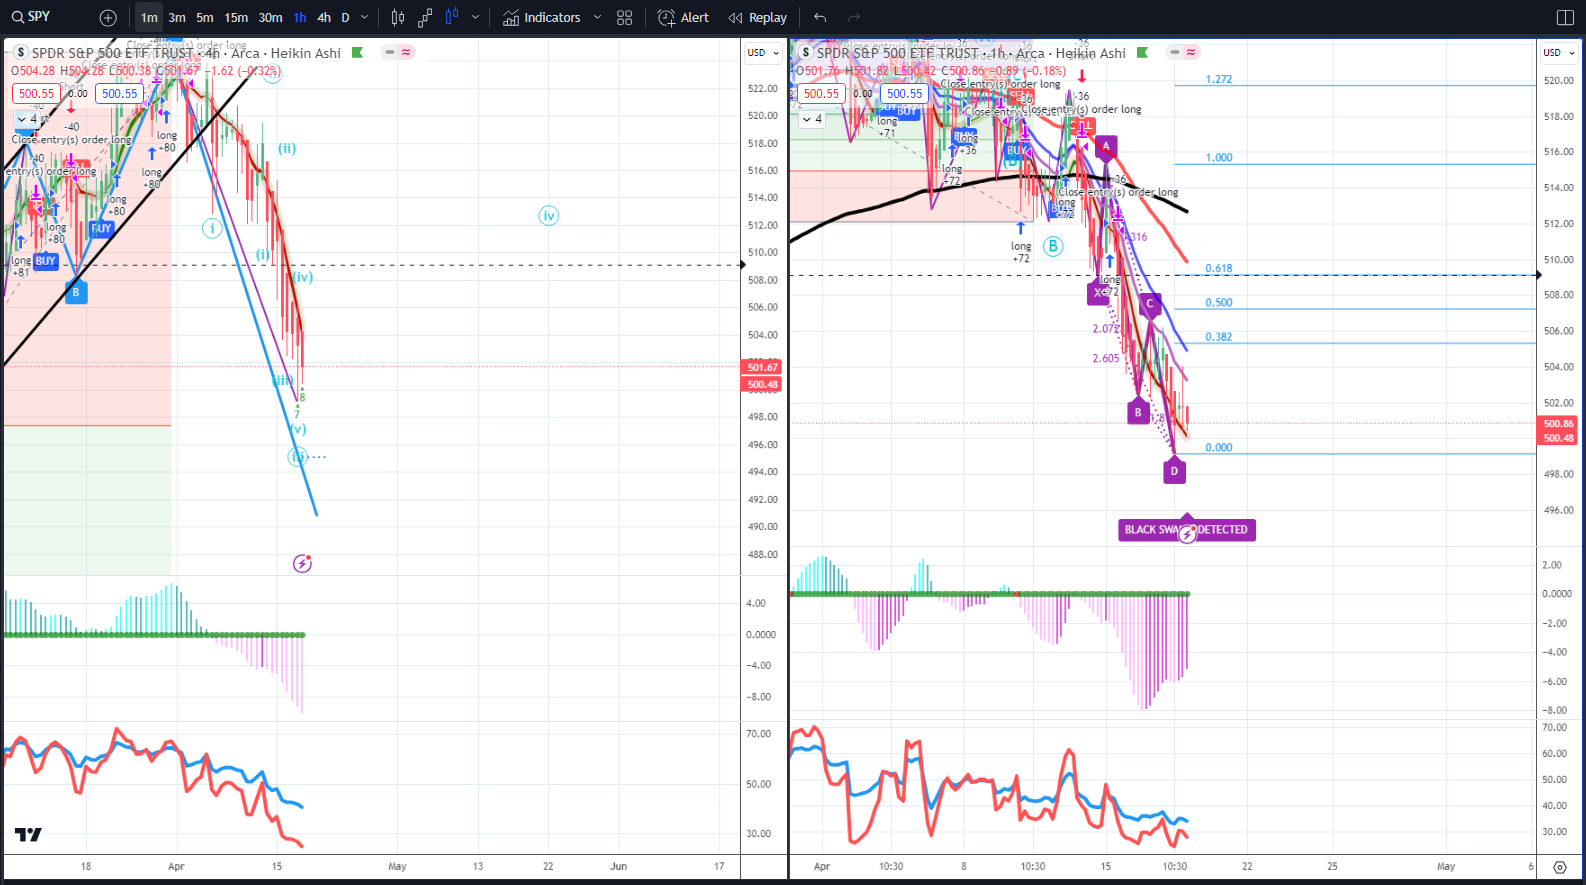Click the 0.382 Fibonacci level label
This screenshot has height=885, width=1586.
(1218, 337)
